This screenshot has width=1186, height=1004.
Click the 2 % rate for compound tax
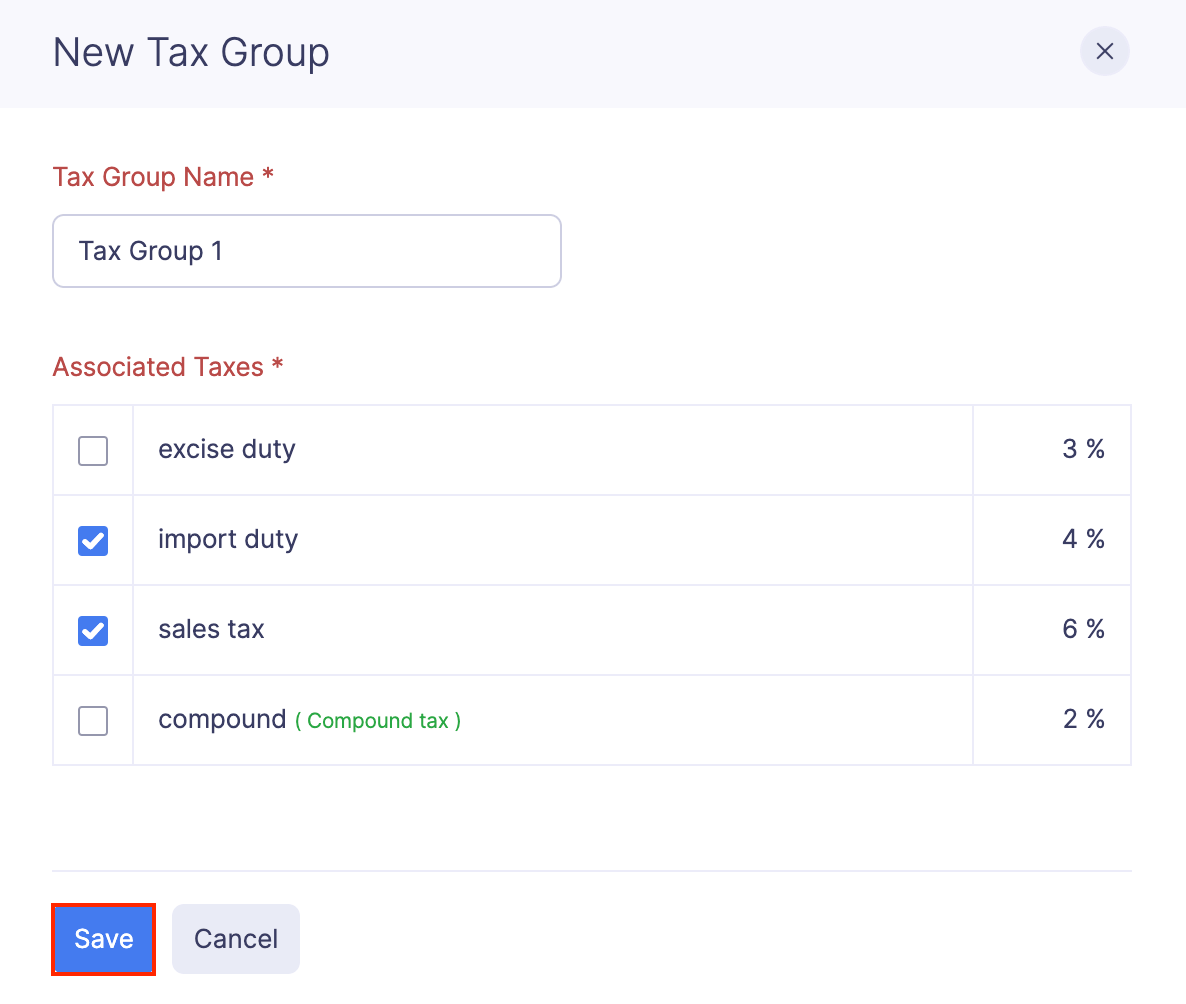tap(1084, 719)
